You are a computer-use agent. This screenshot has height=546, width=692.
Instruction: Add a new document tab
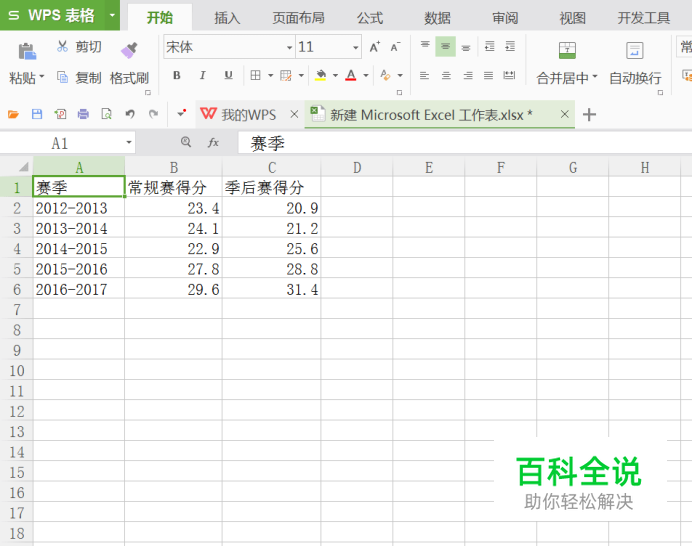coord(589,115)
